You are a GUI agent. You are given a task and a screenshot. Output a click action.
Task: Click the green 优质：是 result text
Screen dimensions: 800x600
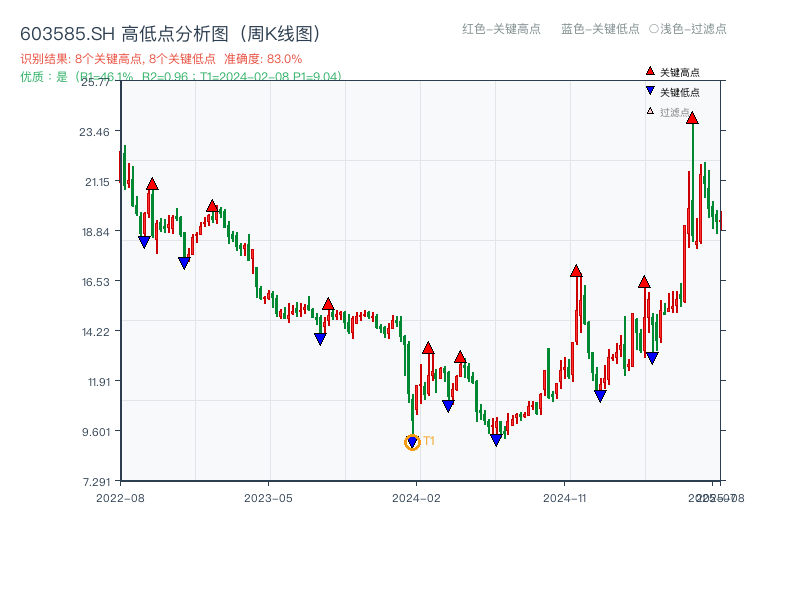tap(46, 75)
